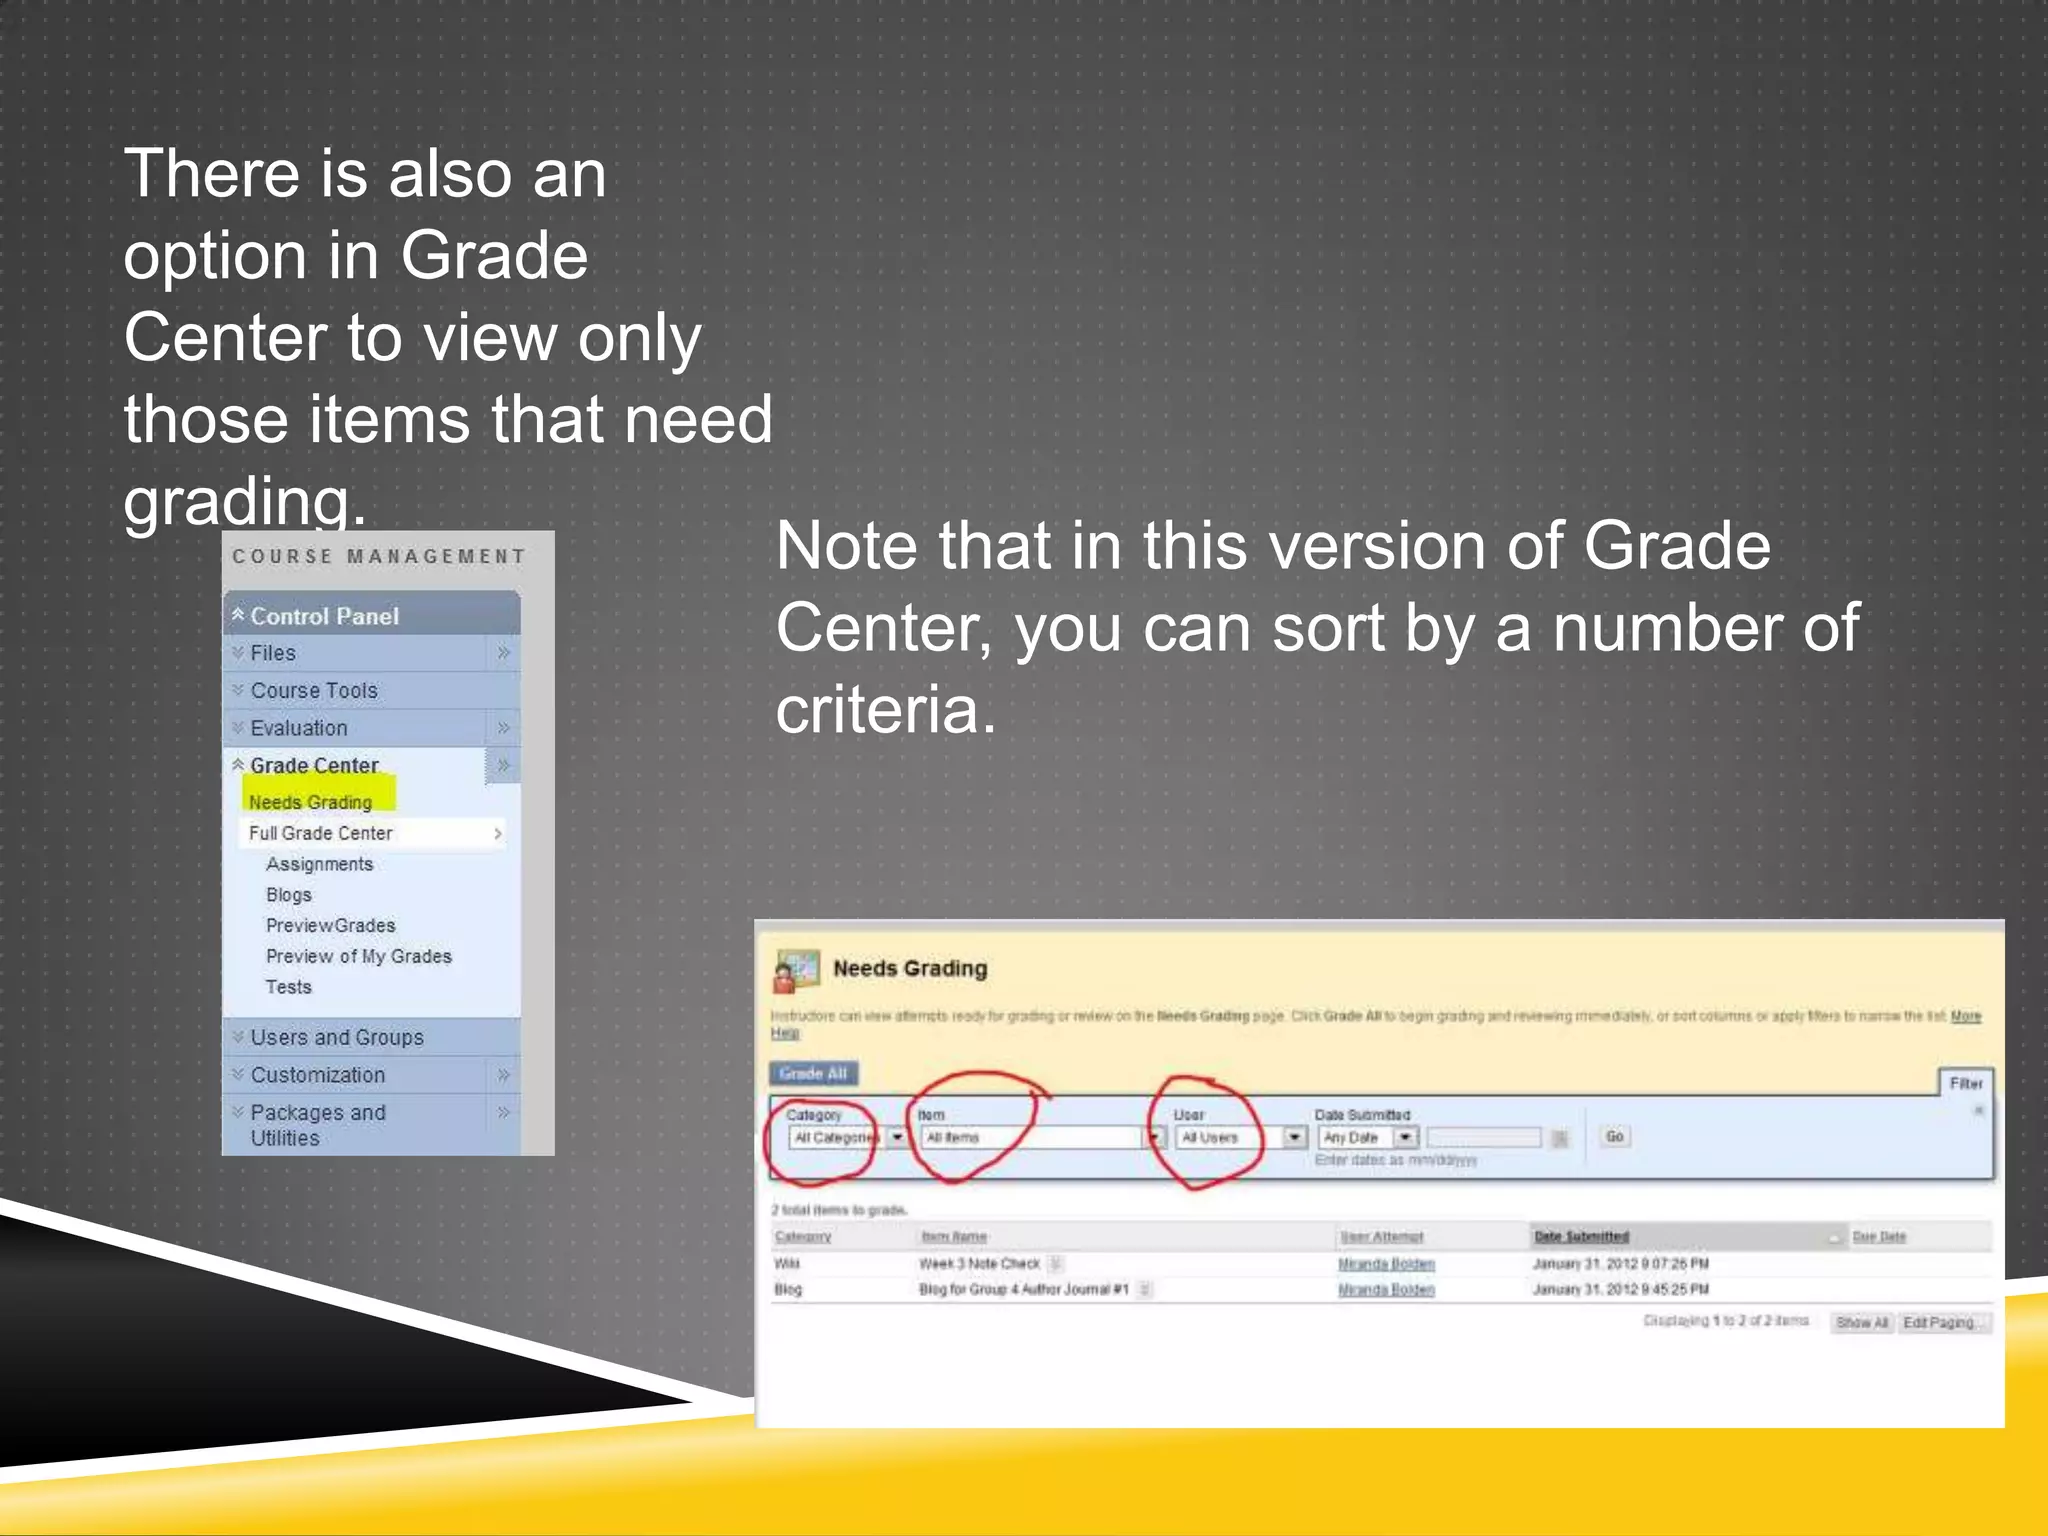This screenshot has height=1536, width=2048.
Task: Click the Needs Grading page icon
Action: [x=796, y=970]
